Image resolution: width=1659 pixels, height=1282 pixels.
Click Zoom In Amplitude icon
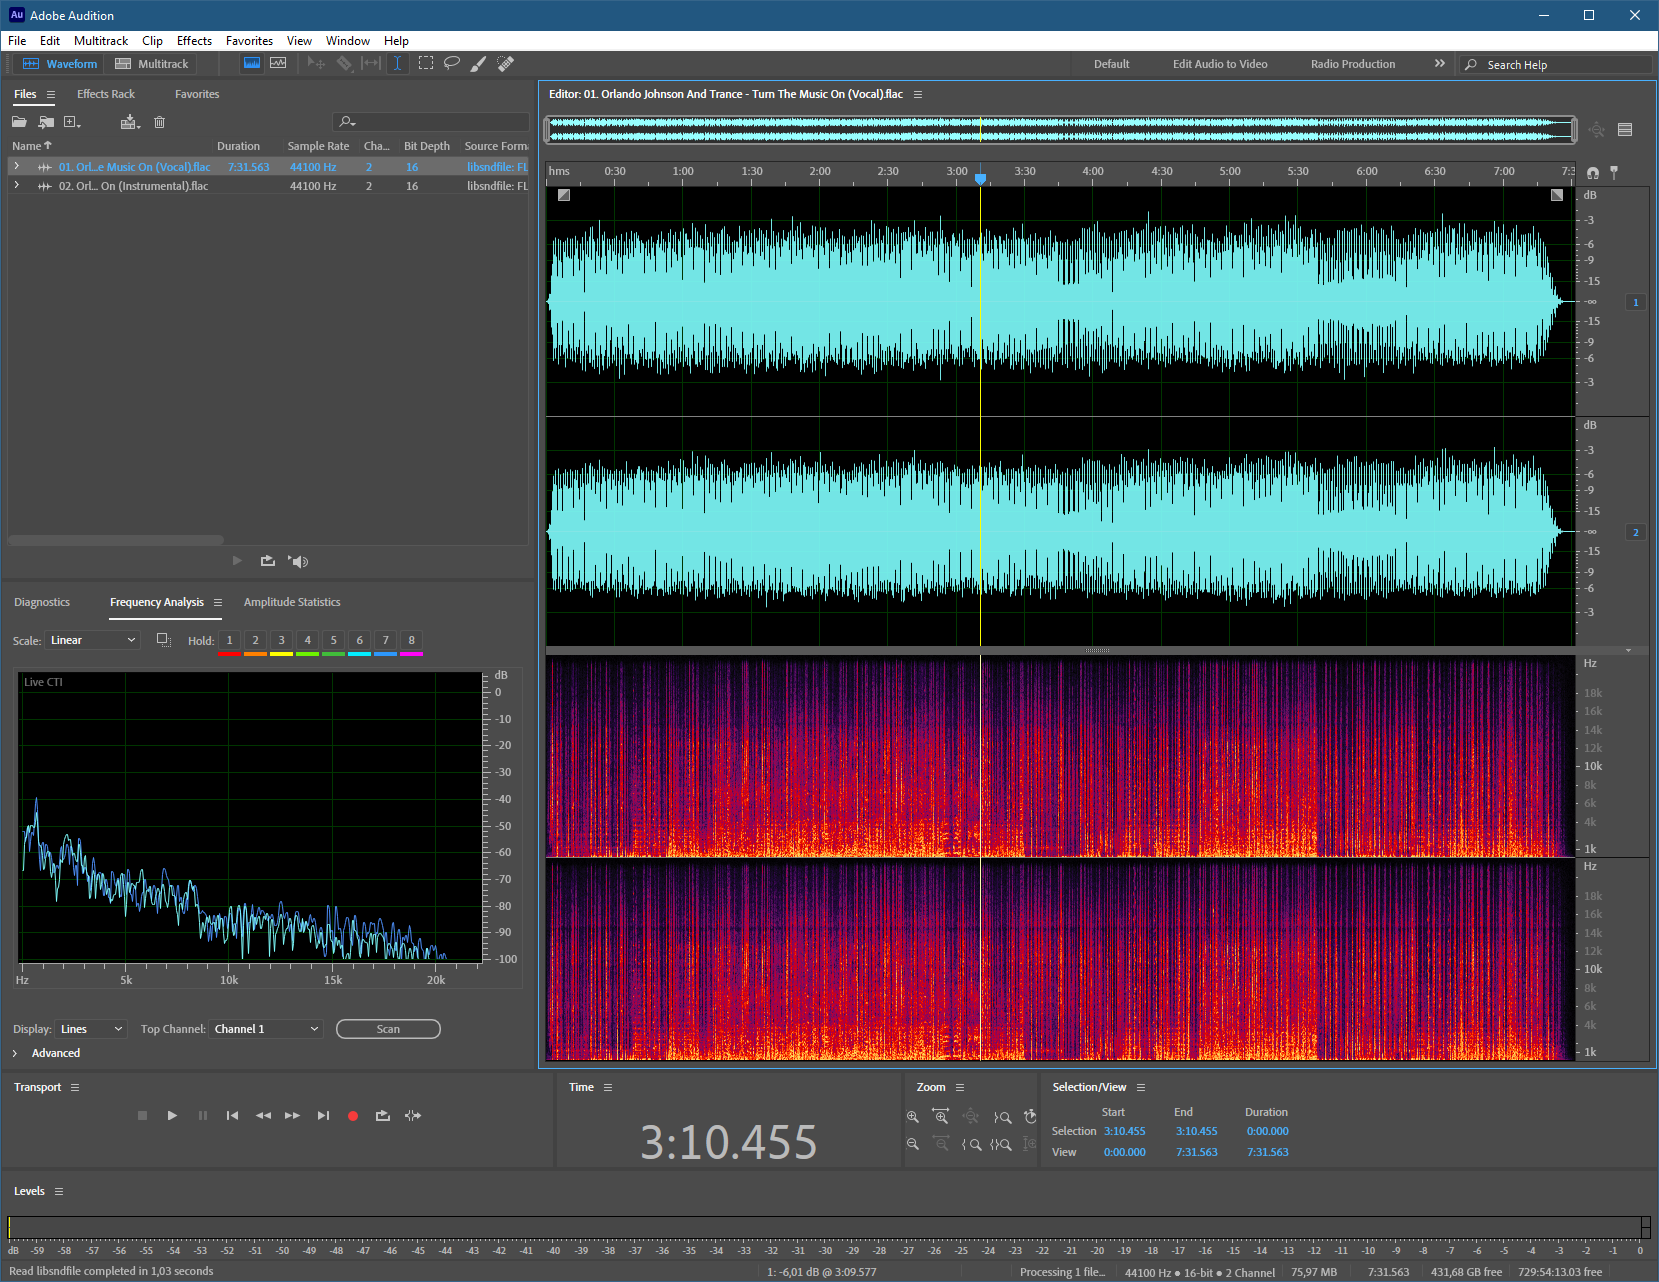(913, 1117)
